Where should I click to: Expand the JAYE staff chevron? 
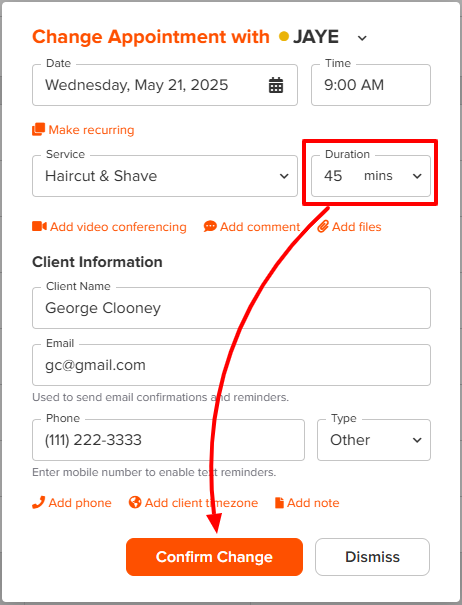tap(362, 38)
